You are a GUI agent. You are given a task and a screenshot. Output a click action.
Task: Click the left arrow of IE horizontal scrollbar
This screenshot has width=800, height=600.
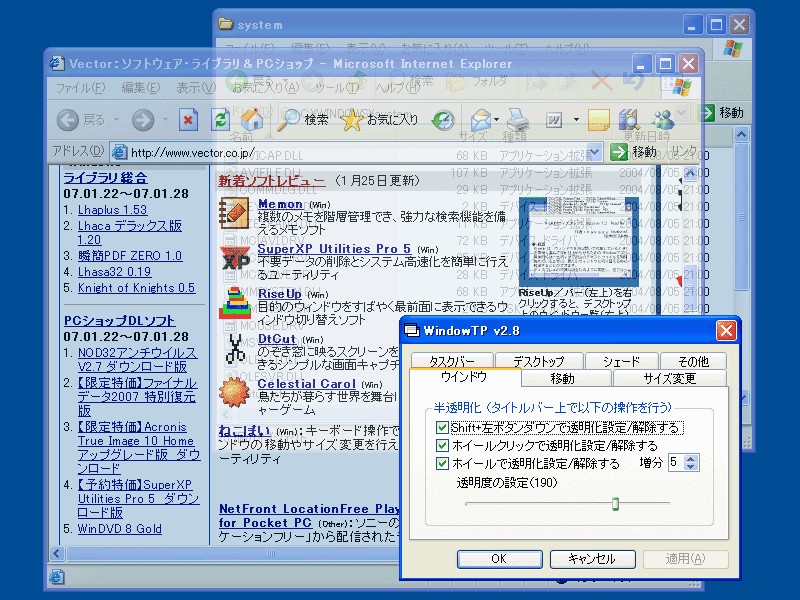pos(57,553)
